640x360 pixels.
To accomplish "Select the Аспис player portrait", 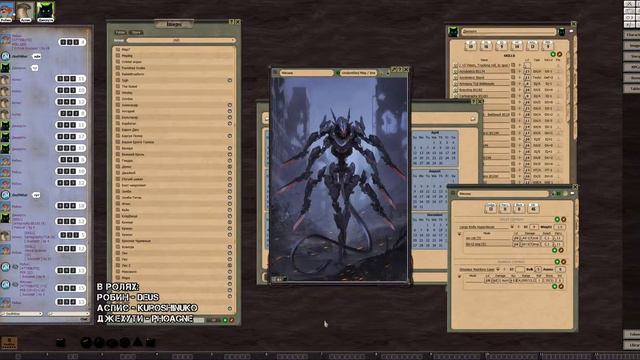I will click(25, 11).
